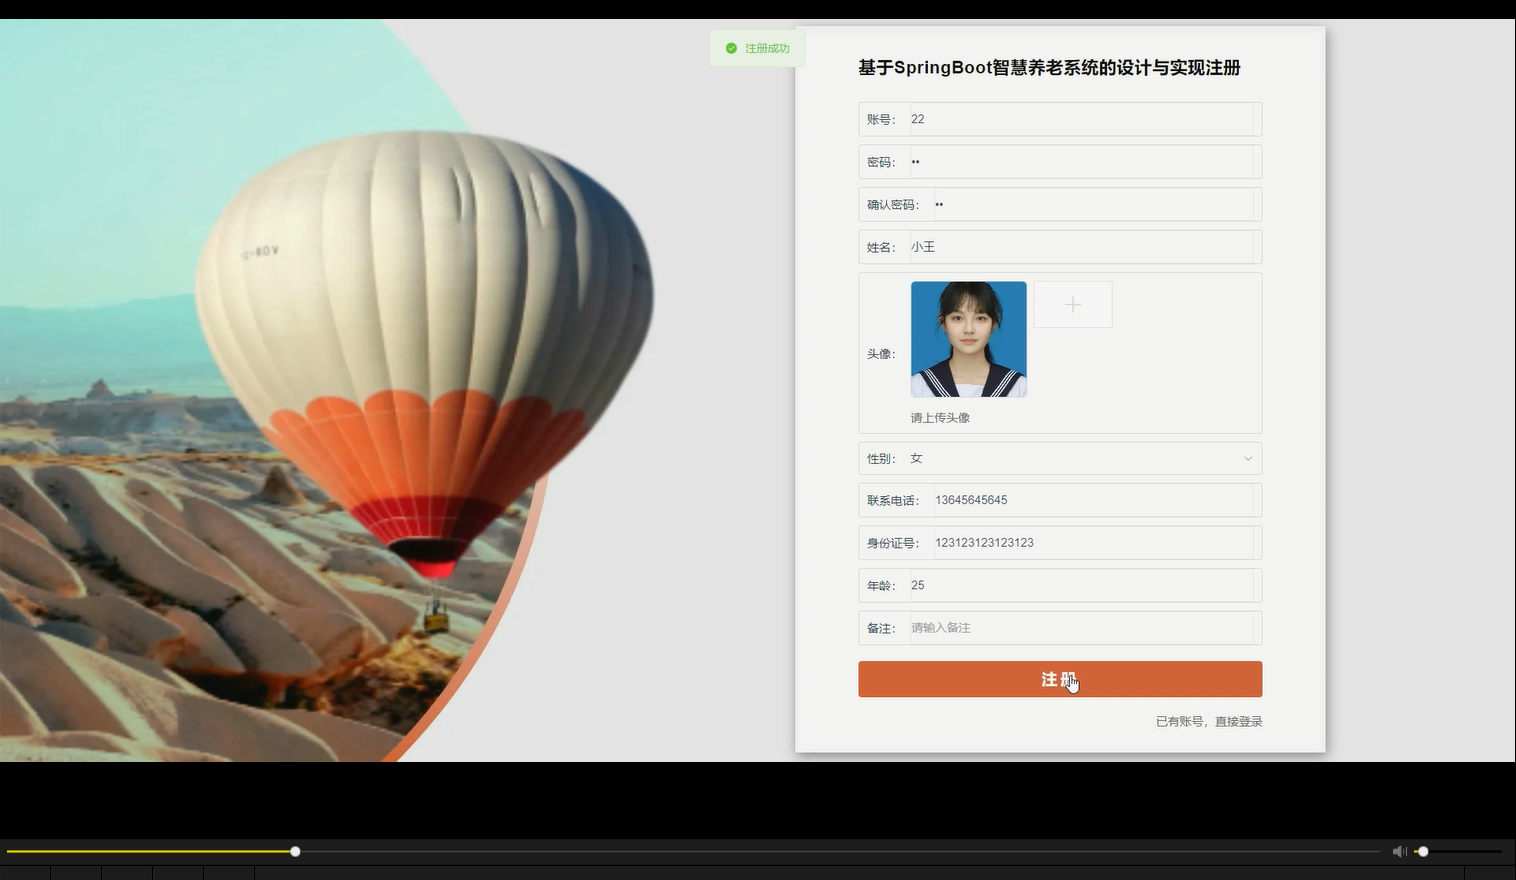Click the 请上传头像 upload hint text
This screenshot has width=1516, height=880.
point(938,417)
